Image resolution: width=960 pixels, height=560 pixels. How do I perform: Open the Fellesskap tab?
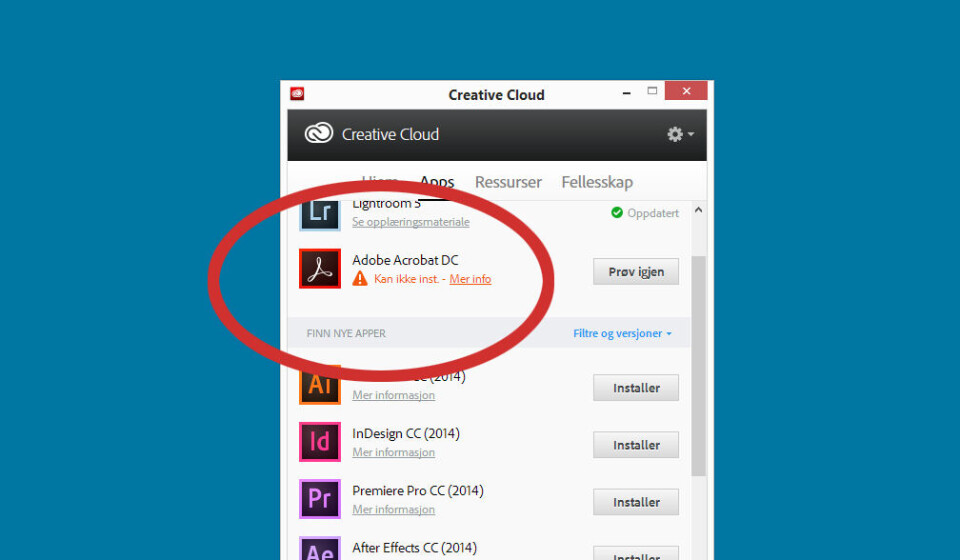[x=597, y=182]
